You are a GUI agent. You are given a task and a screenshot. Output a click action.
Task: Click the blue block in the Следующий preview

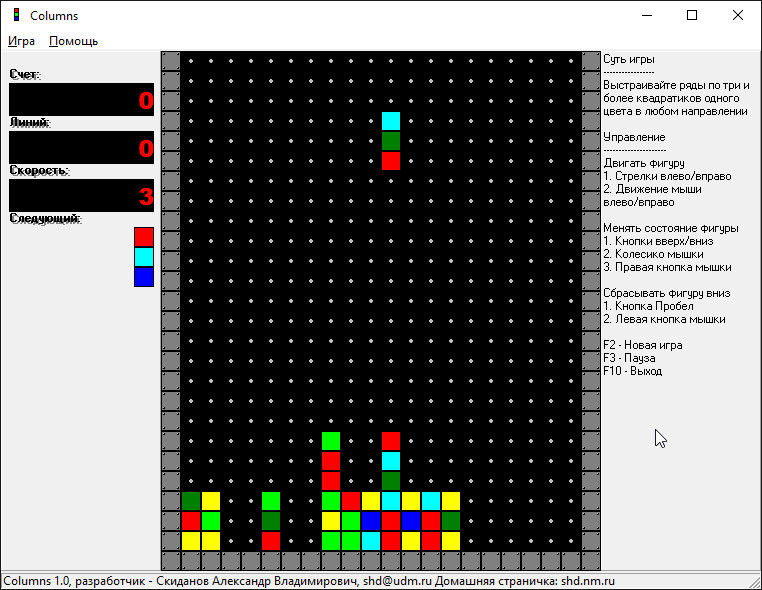[x=144, y=277]
